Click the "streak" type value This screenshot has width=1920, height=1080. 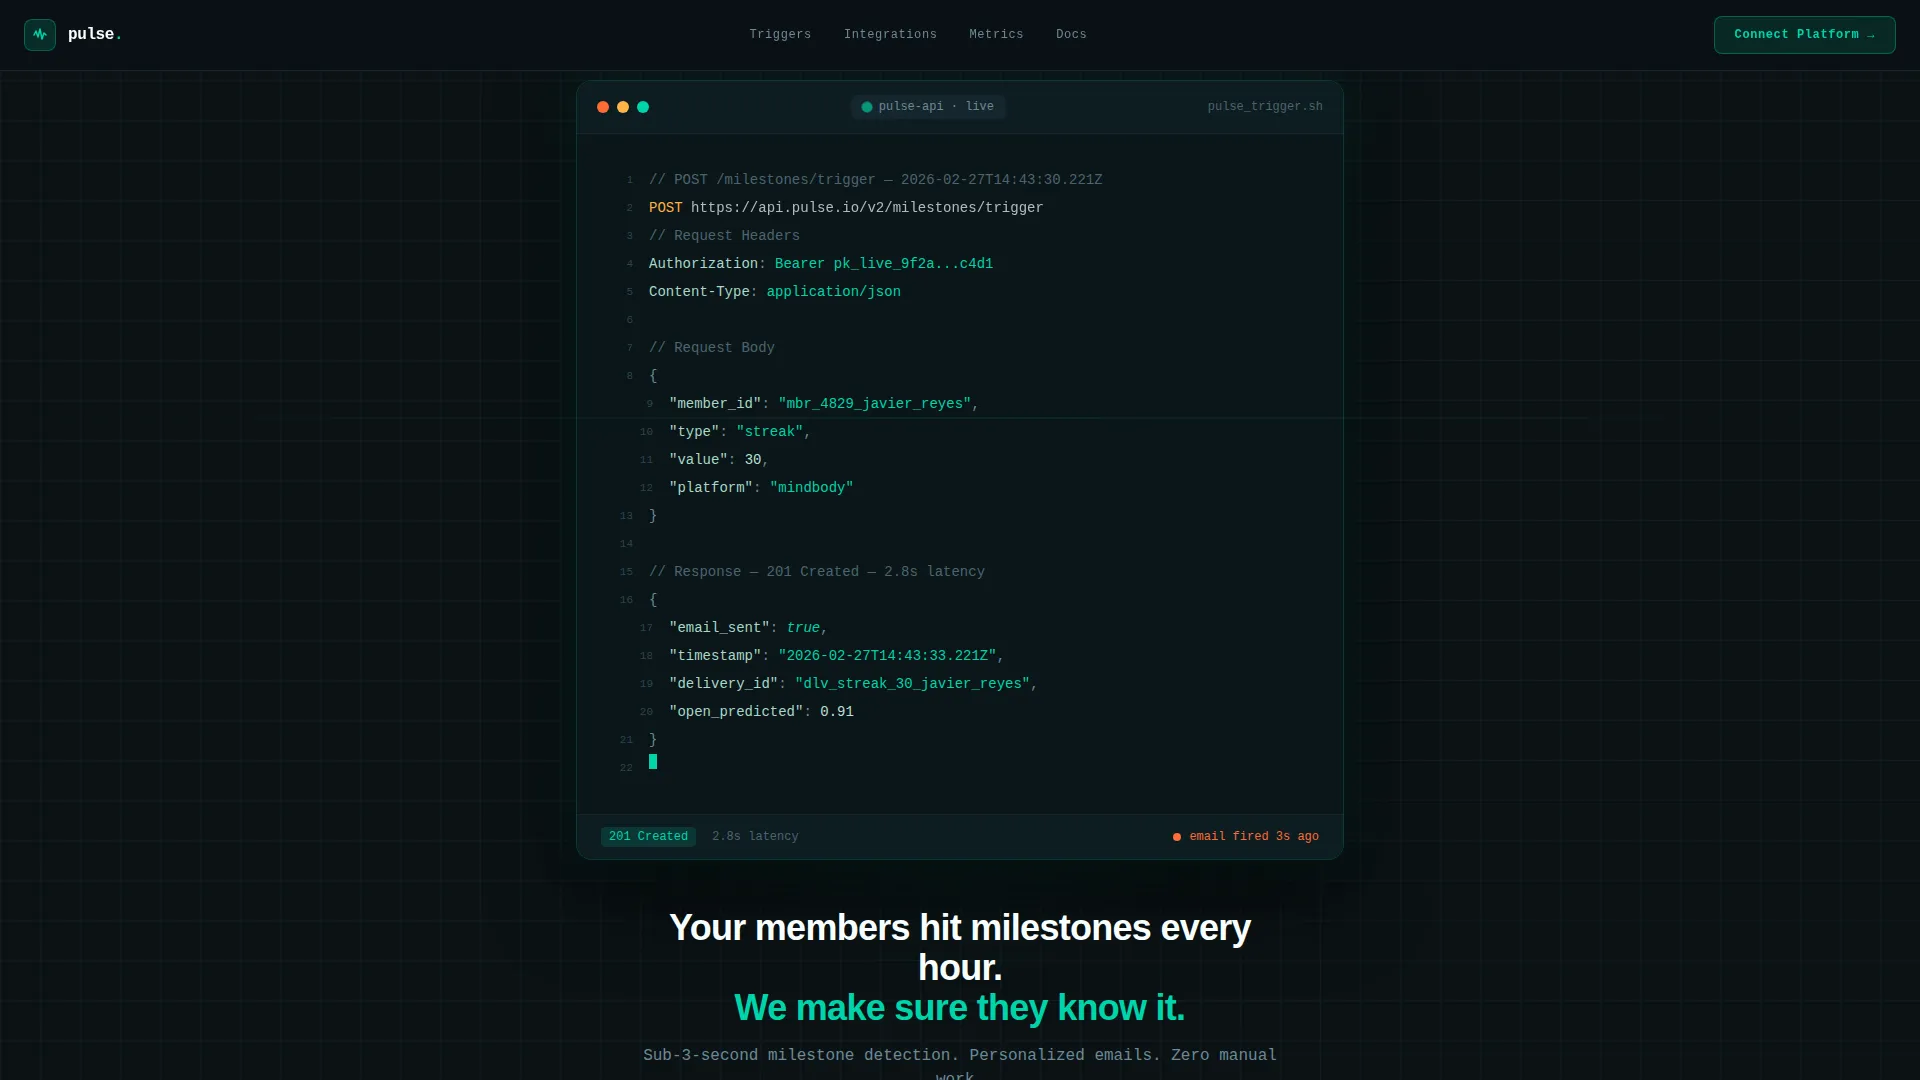(770, 432)
